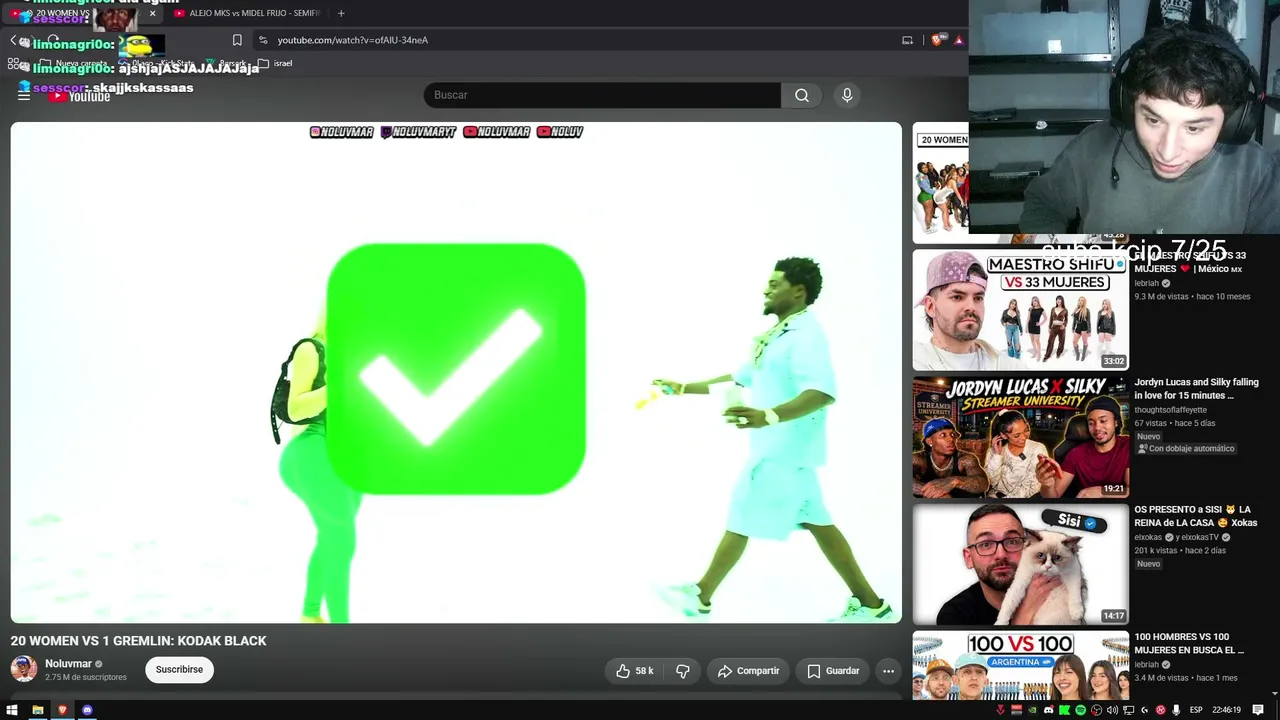Click the '3.4 M de vistas' text
This screenshot has width=1280, height=720.
(x=1161, y=678)
